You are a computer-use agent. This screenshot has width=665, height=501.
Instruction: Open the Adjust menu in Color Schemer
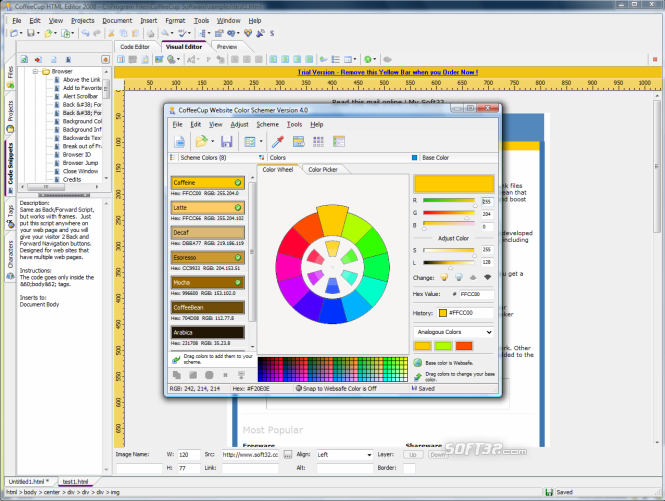pyautogui.click(x=239, y=124)
